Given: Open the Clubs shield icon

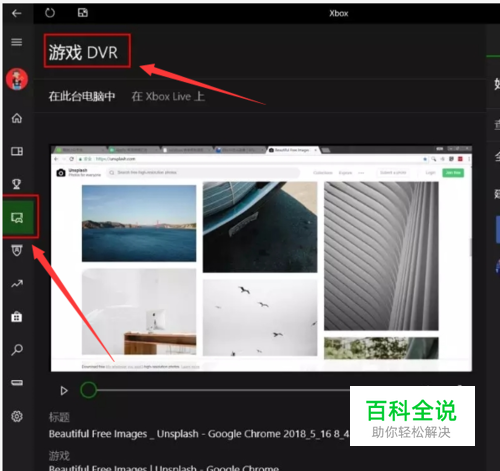Looking at the screenshot, I should click(17, 250).
